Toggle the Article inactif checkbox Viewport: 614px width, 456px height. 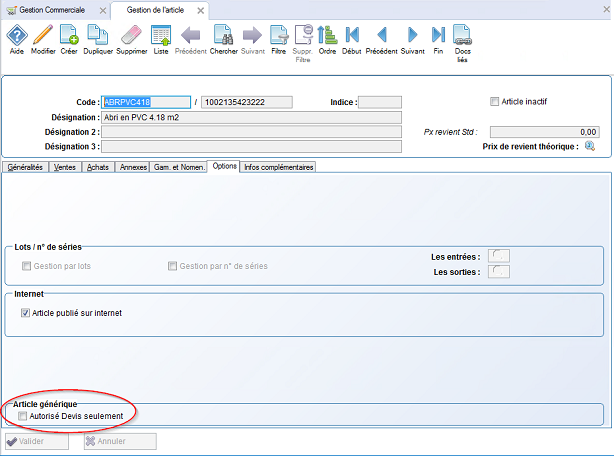click(x=494, y=102)
